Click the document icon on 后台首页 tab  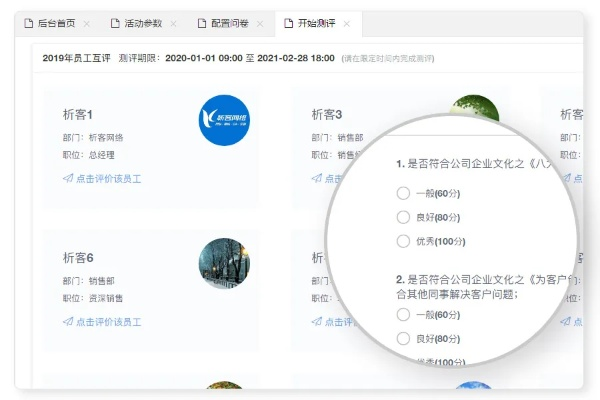click(28, 23)
